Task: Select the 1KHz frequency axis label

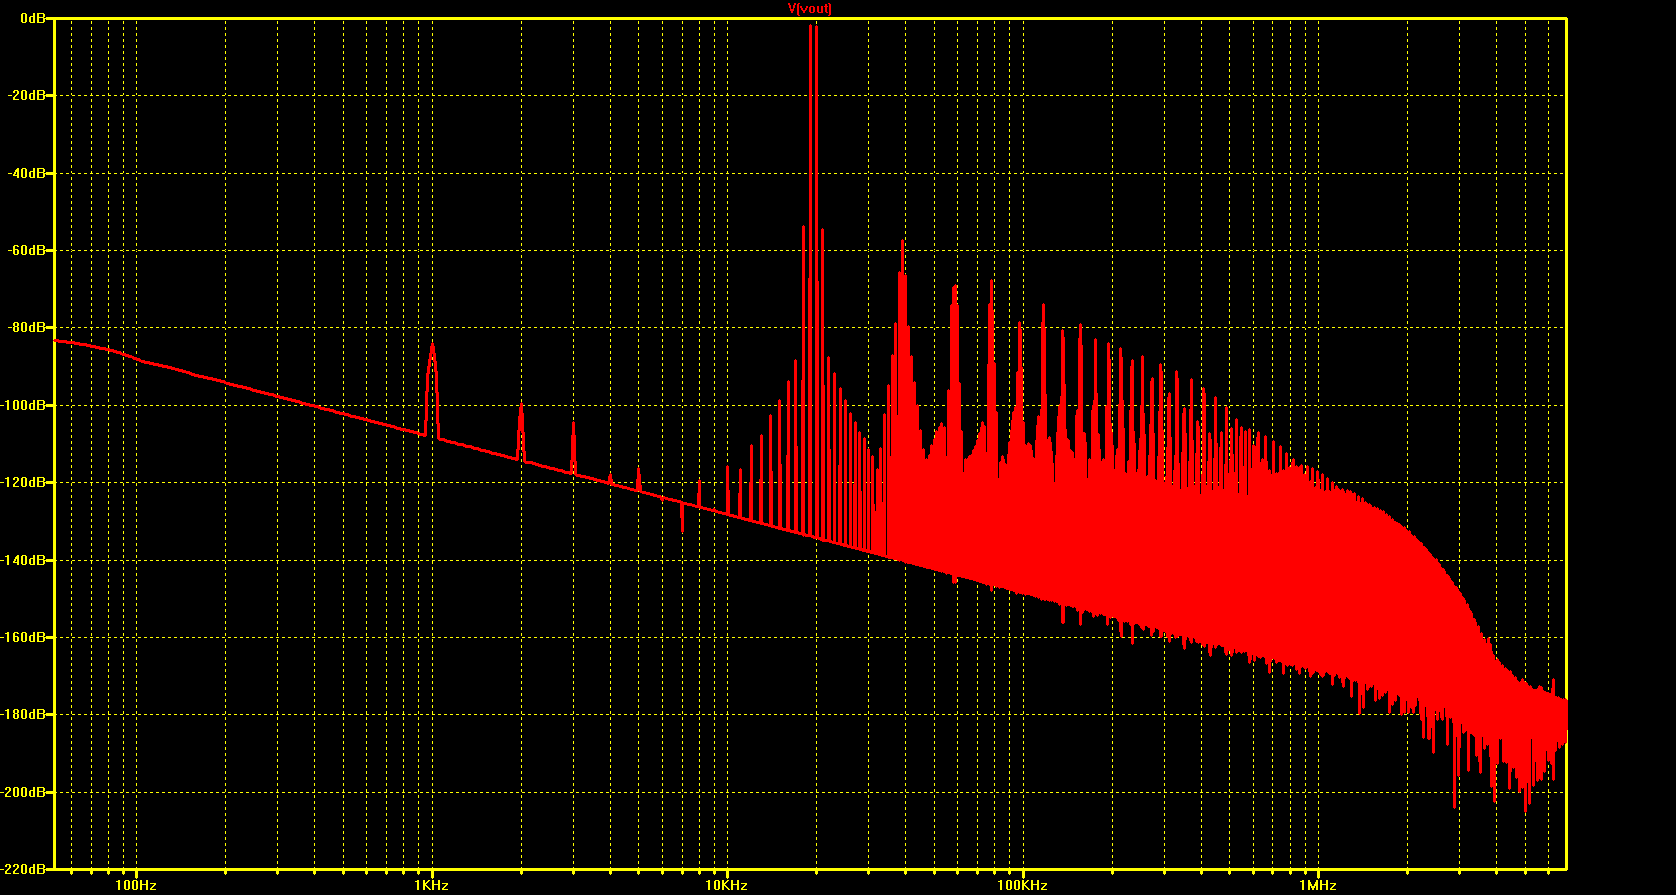Action: click(431, 885)
